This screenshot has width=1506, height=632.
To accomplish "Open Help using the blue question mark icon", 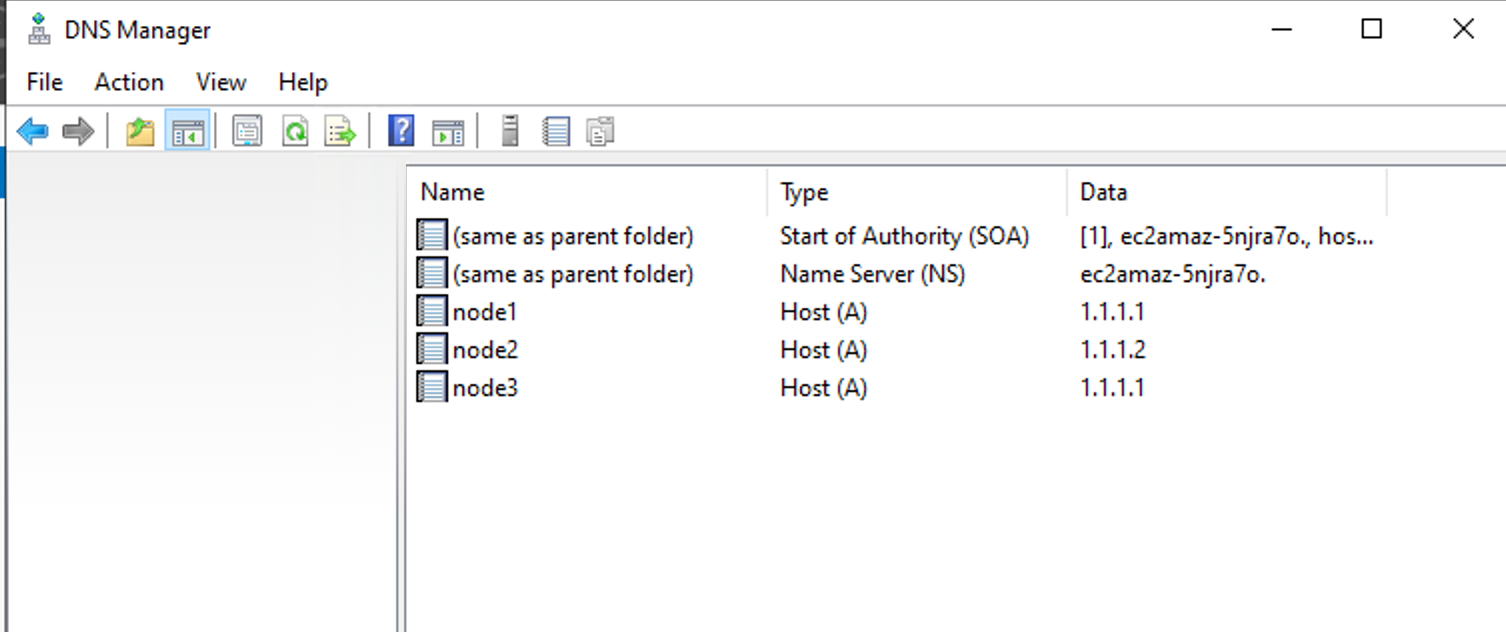I will click(399, 130).
